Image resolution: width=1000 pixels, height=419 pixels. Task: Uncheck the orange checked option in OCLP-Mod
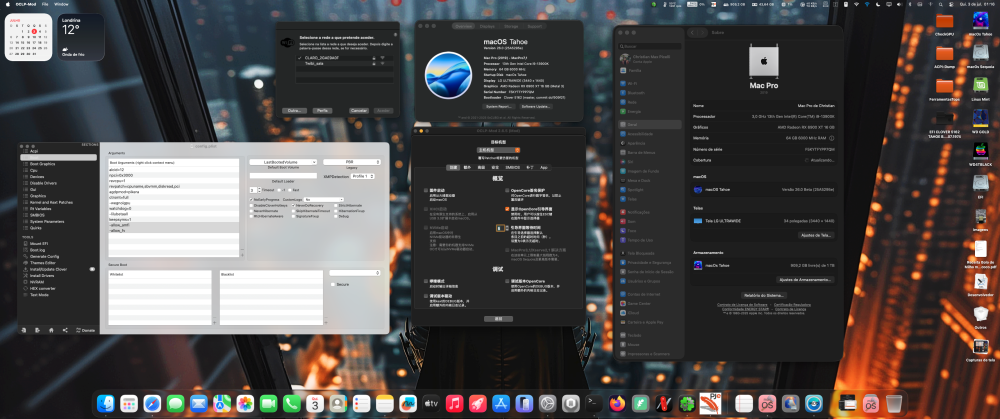(507, 209)
